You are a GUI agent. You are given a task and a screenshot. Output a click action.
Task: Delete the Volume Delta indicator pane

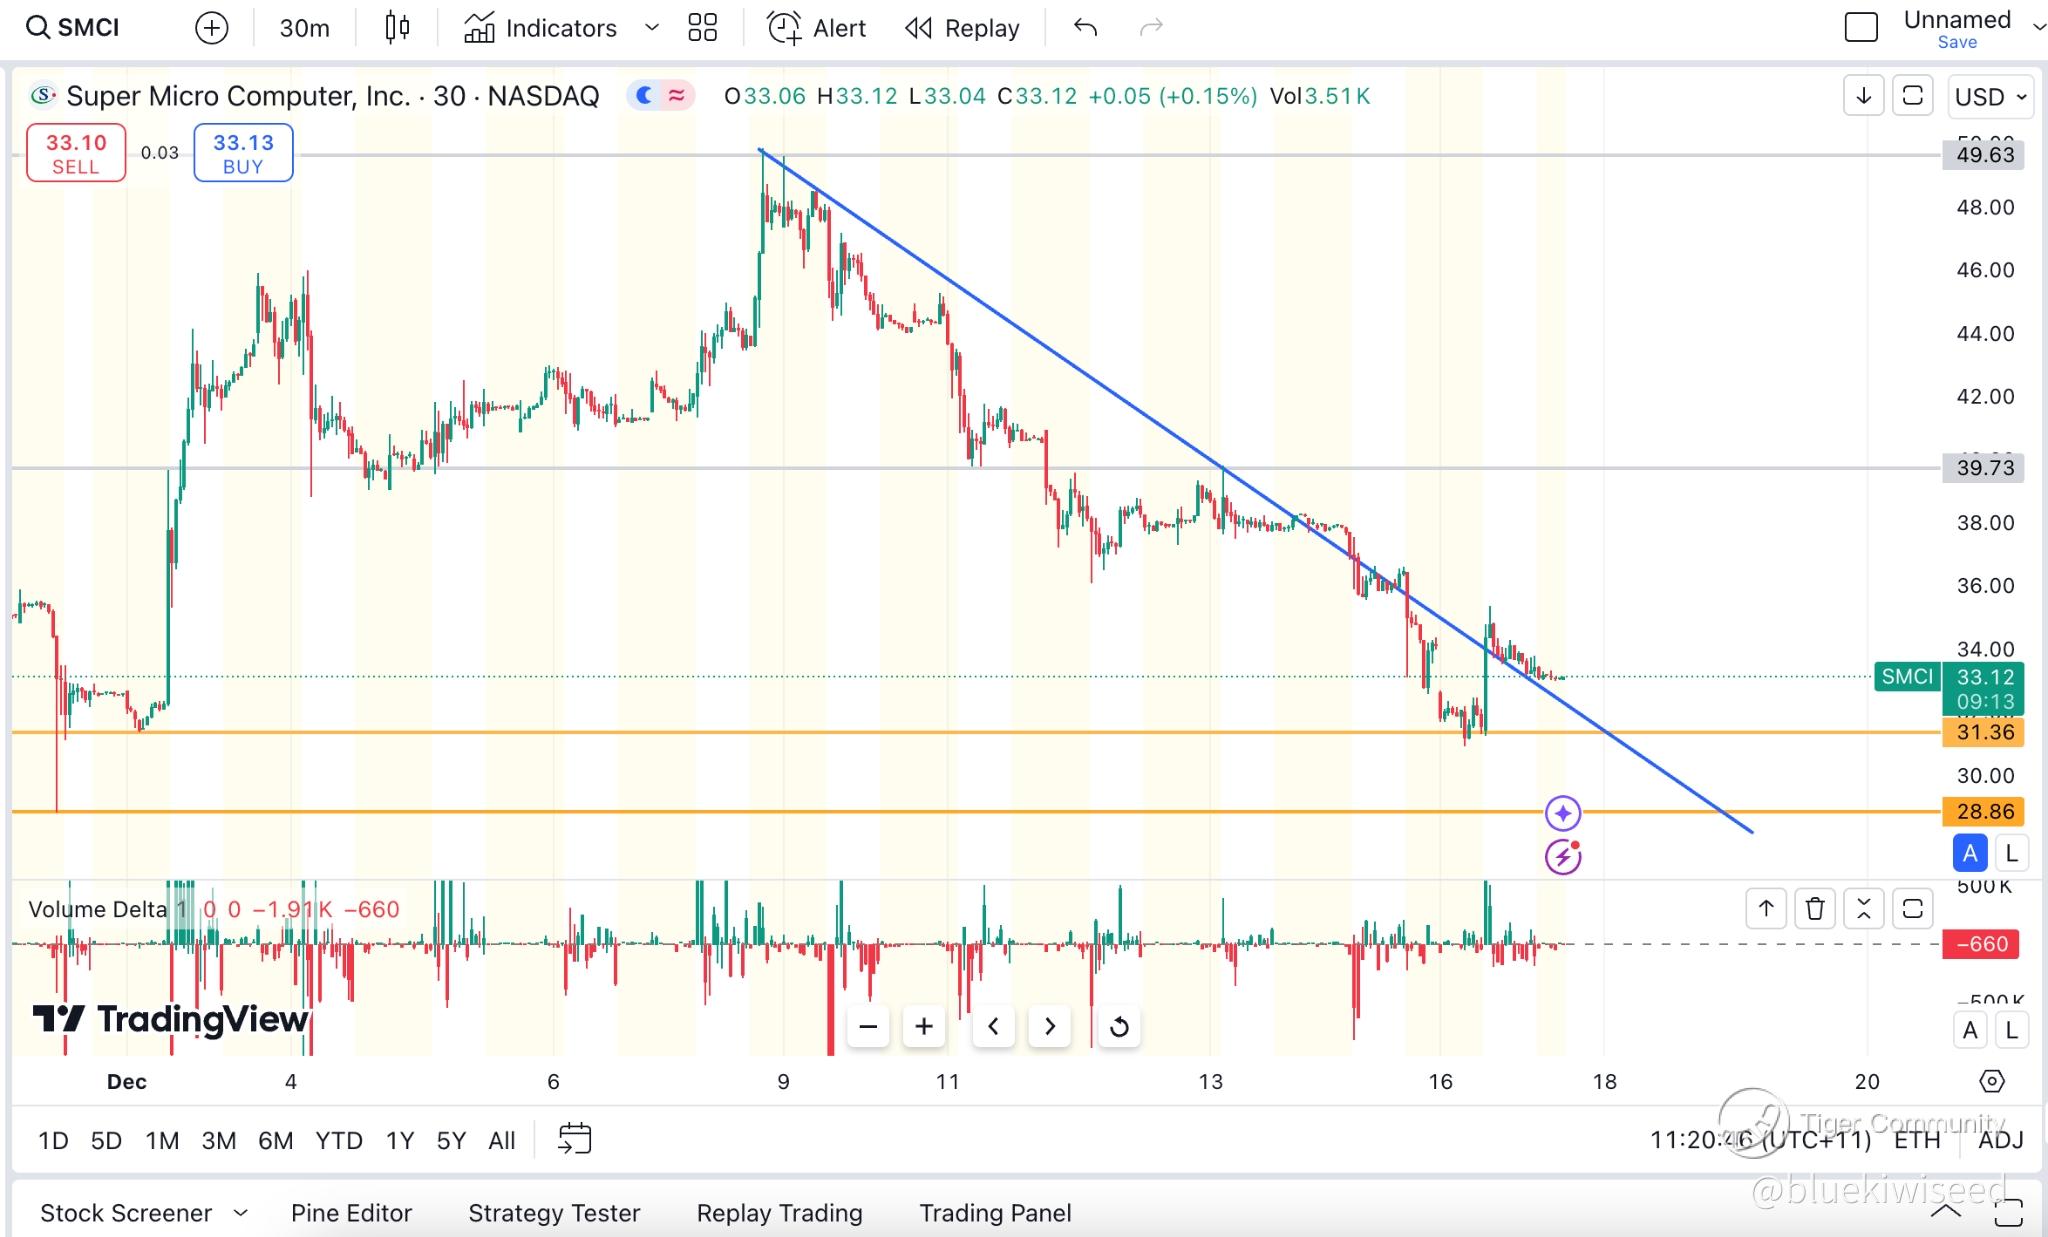click(x=1814, y=909)
